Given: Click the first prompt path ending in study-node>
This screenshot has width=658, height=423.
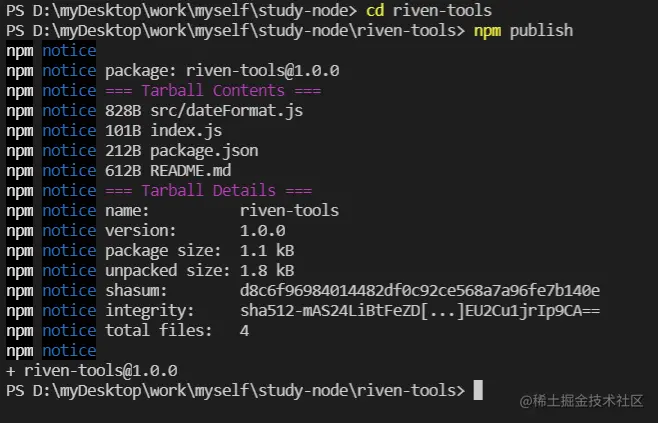Looking at the screenshot, I should click(182, 10).
